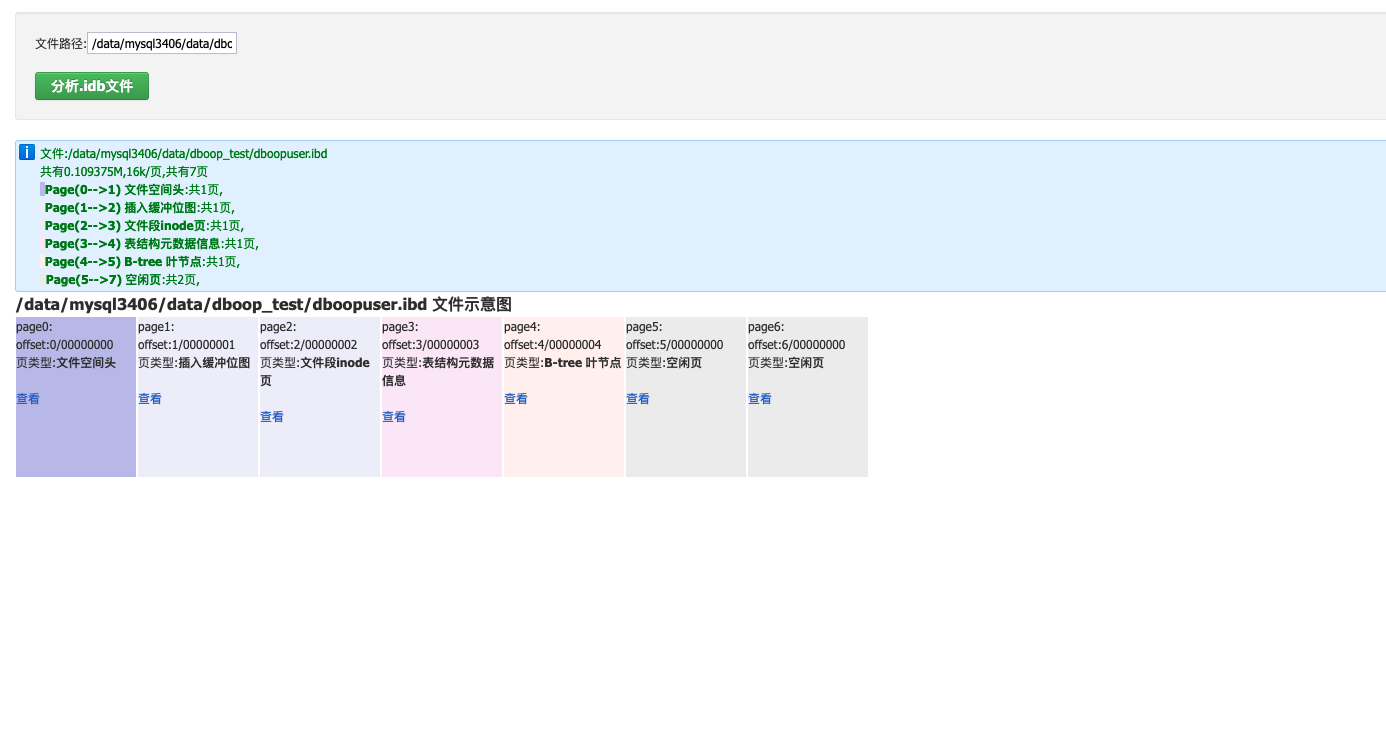Click the purple page0 block title
The width and height of the screenshot is (1386, 742).
(34, 327)
